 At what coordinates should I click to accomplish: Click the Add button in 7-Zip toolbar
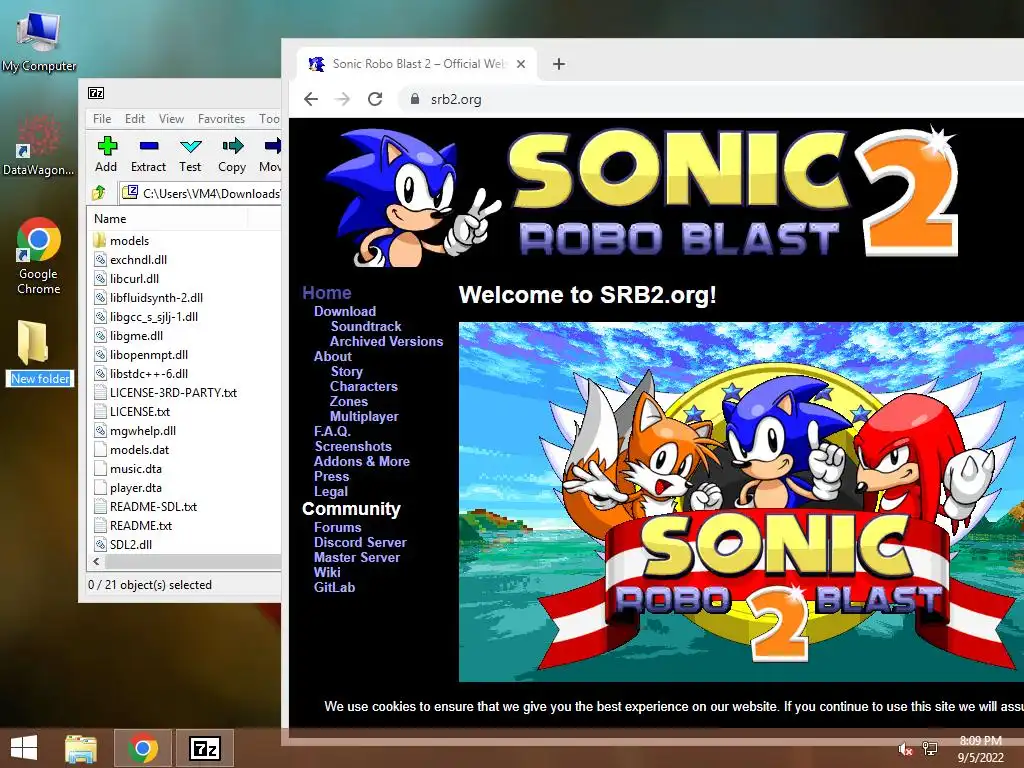click(x=106, y=155)
